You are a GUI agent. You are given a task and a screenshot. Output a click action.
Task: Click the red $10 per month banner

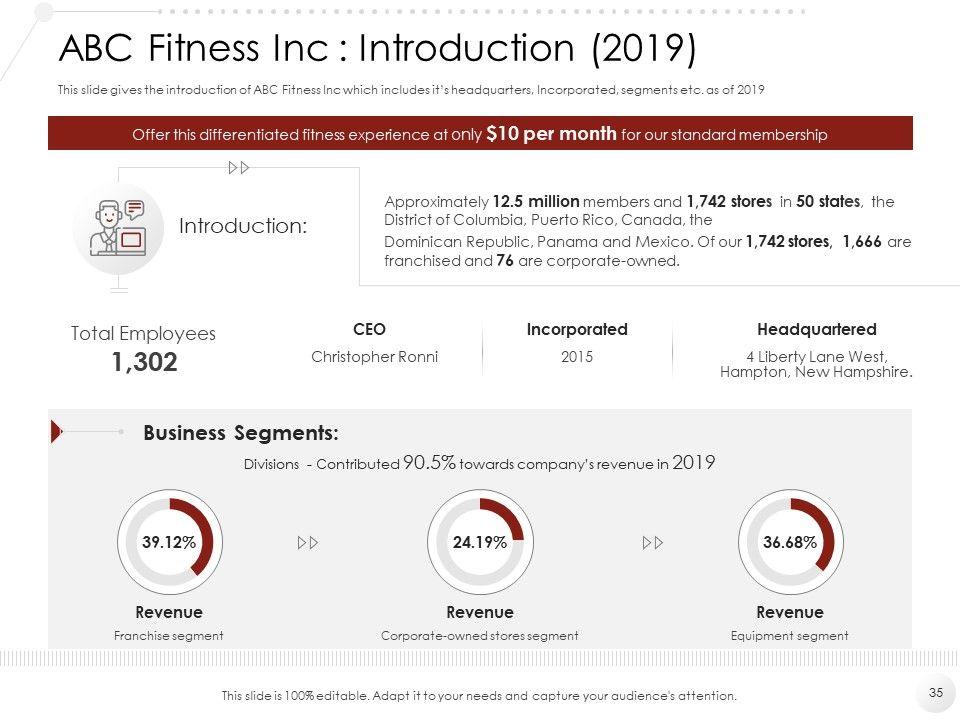pyautogui.click(x=480, y=134)
